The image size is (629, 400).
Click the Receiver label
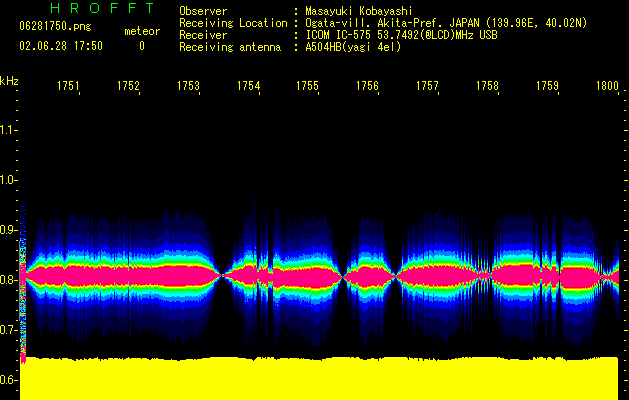[203, 35]
